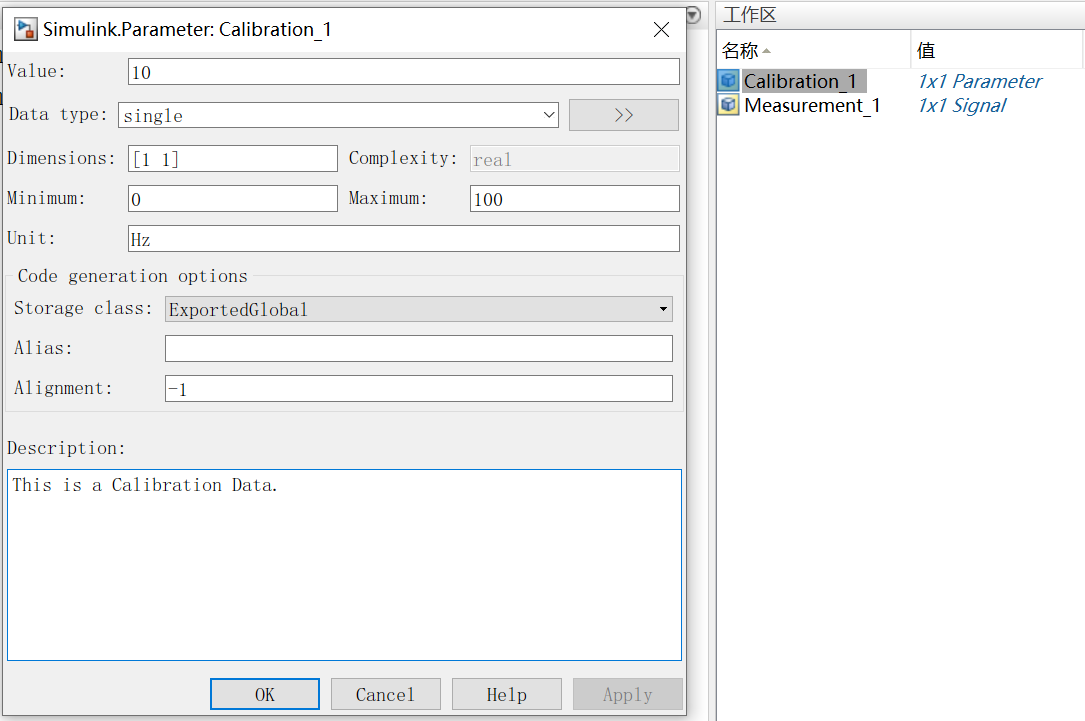The width and height of the screenshot is (1085, 721).
Task: Click the Simulink.Parameter dialog title icon
Action: [x=26, y=29]
